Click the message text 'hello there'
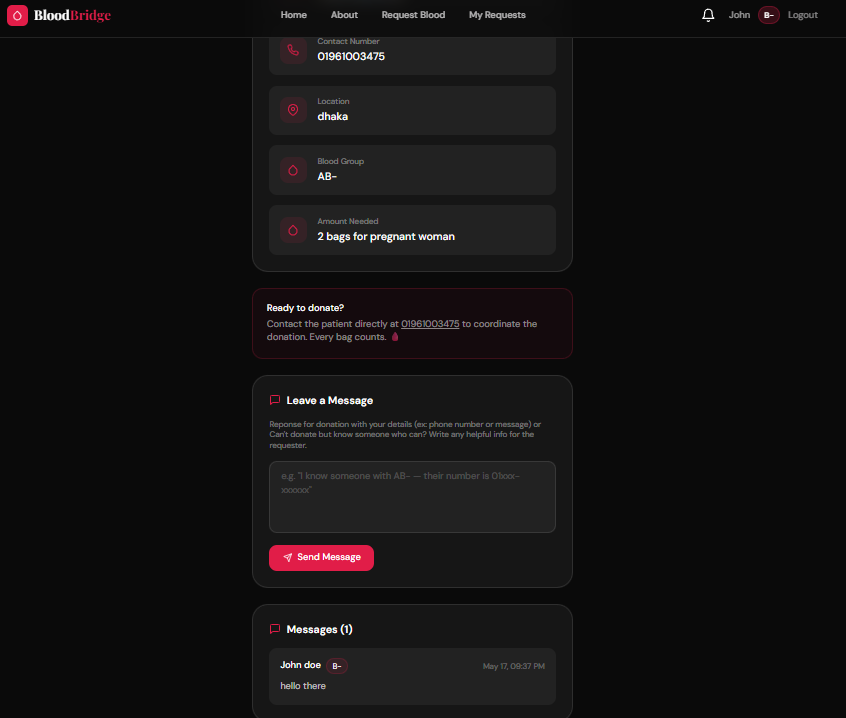 (x=303, y=686)
